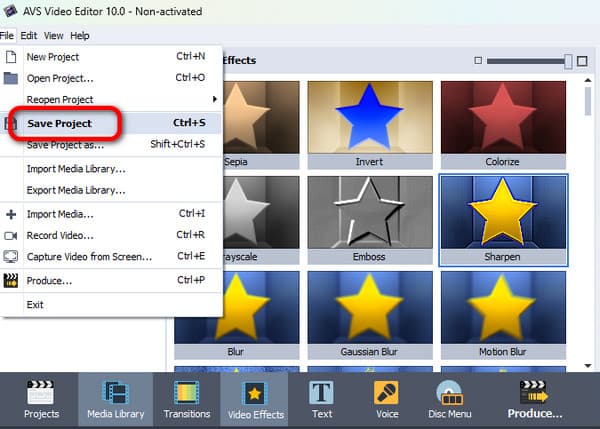The width and height of the screenshot is (600, 429).
Task: Click the effects list scroll down arrow
Action: point(588,365)
